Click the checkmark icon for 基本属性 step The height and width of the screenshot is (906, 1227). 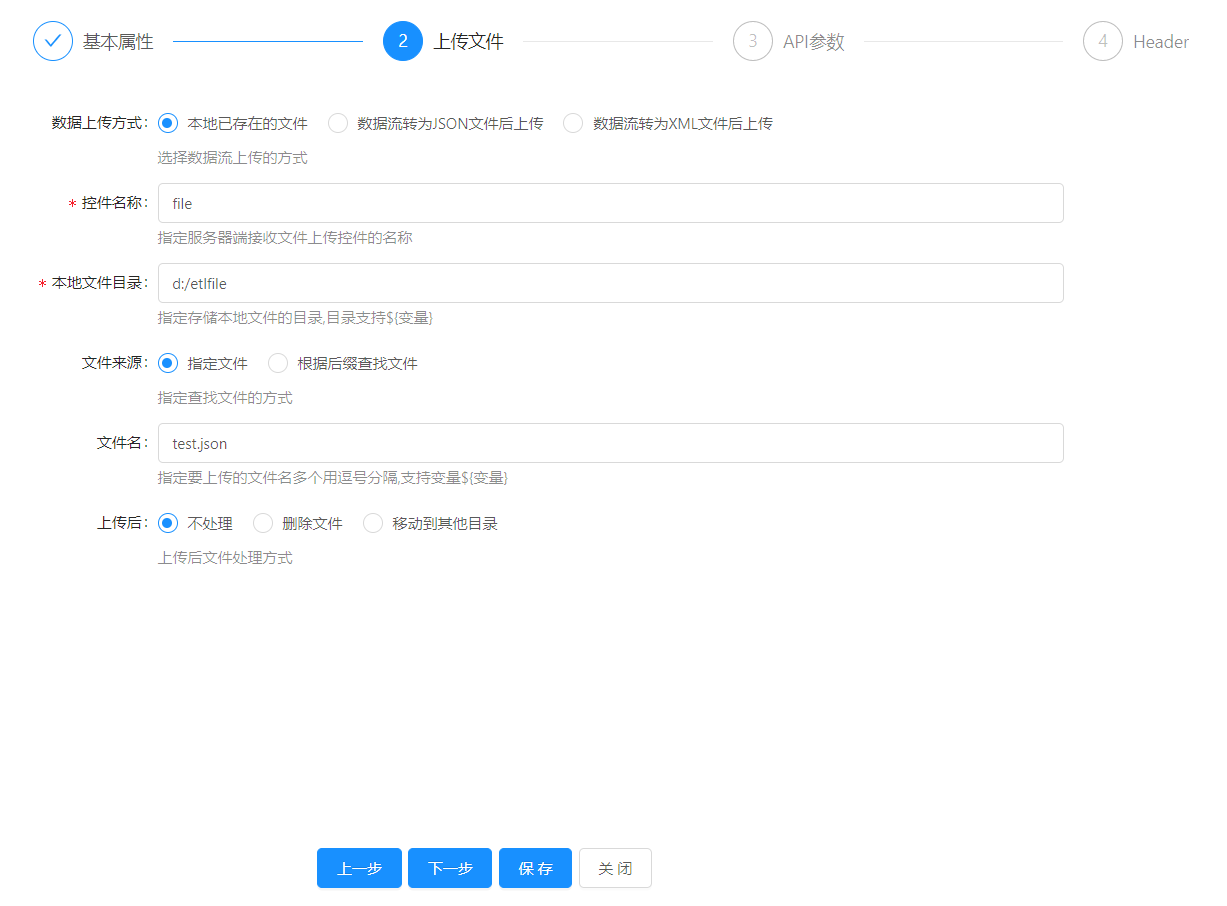coord(53,41)
